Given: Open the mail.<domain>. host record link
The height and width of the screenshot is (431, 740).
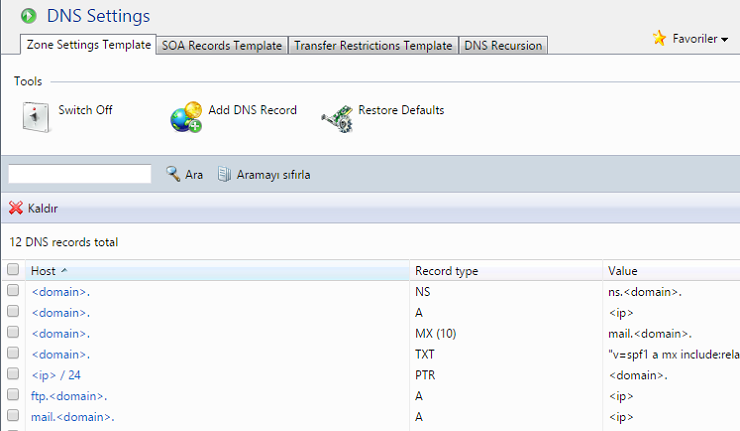Looking at the screenshot, I should tap(72, 416).
